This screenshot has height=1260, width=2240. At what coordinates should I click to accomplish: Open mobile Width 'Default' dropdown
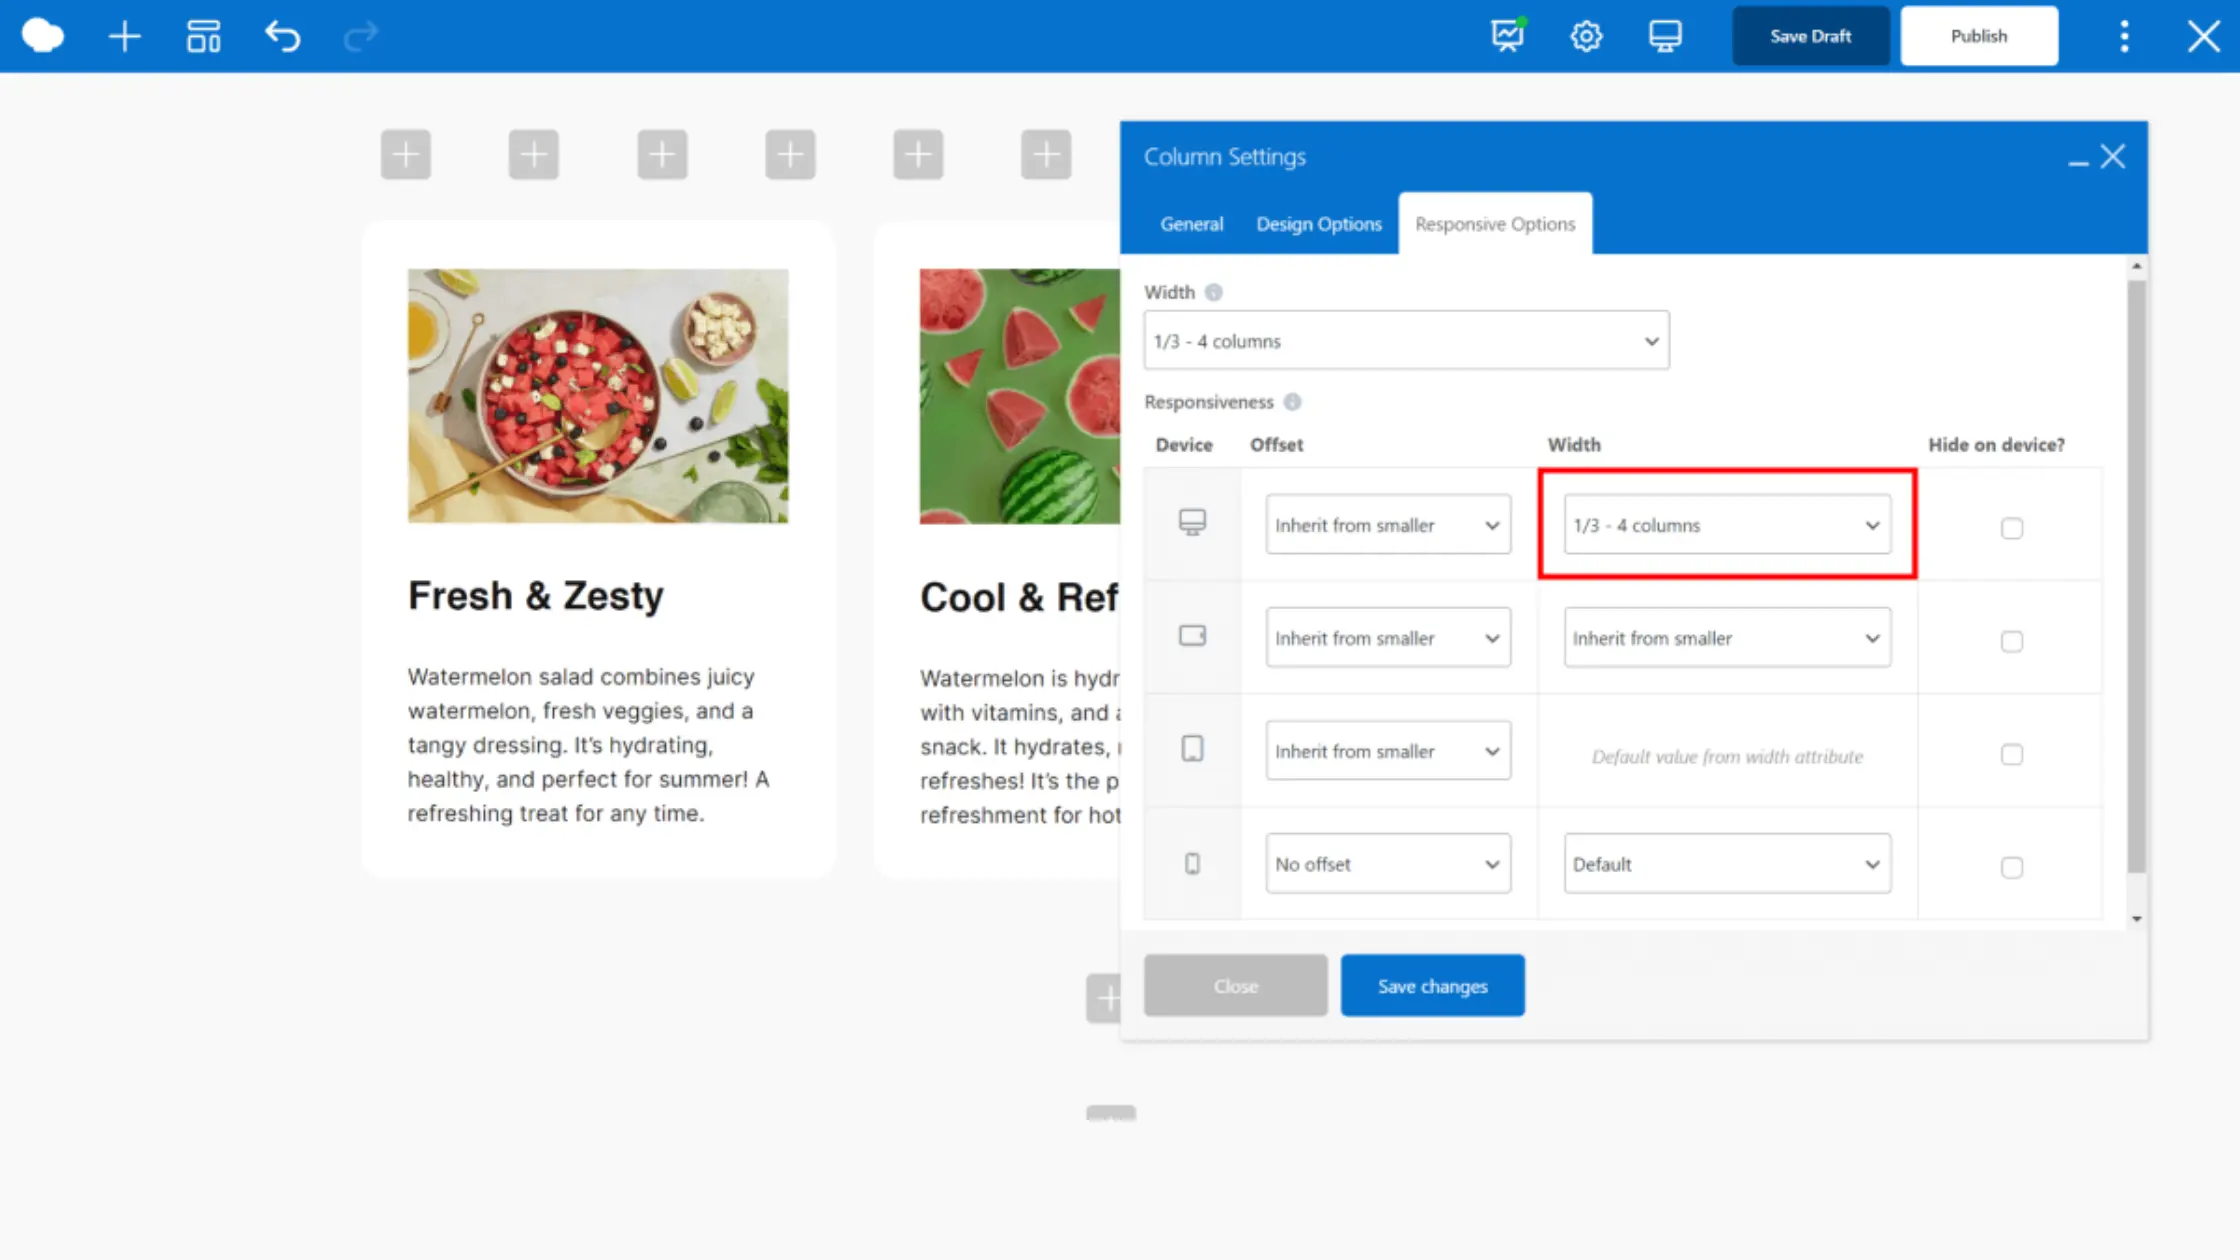[1727, 864]
